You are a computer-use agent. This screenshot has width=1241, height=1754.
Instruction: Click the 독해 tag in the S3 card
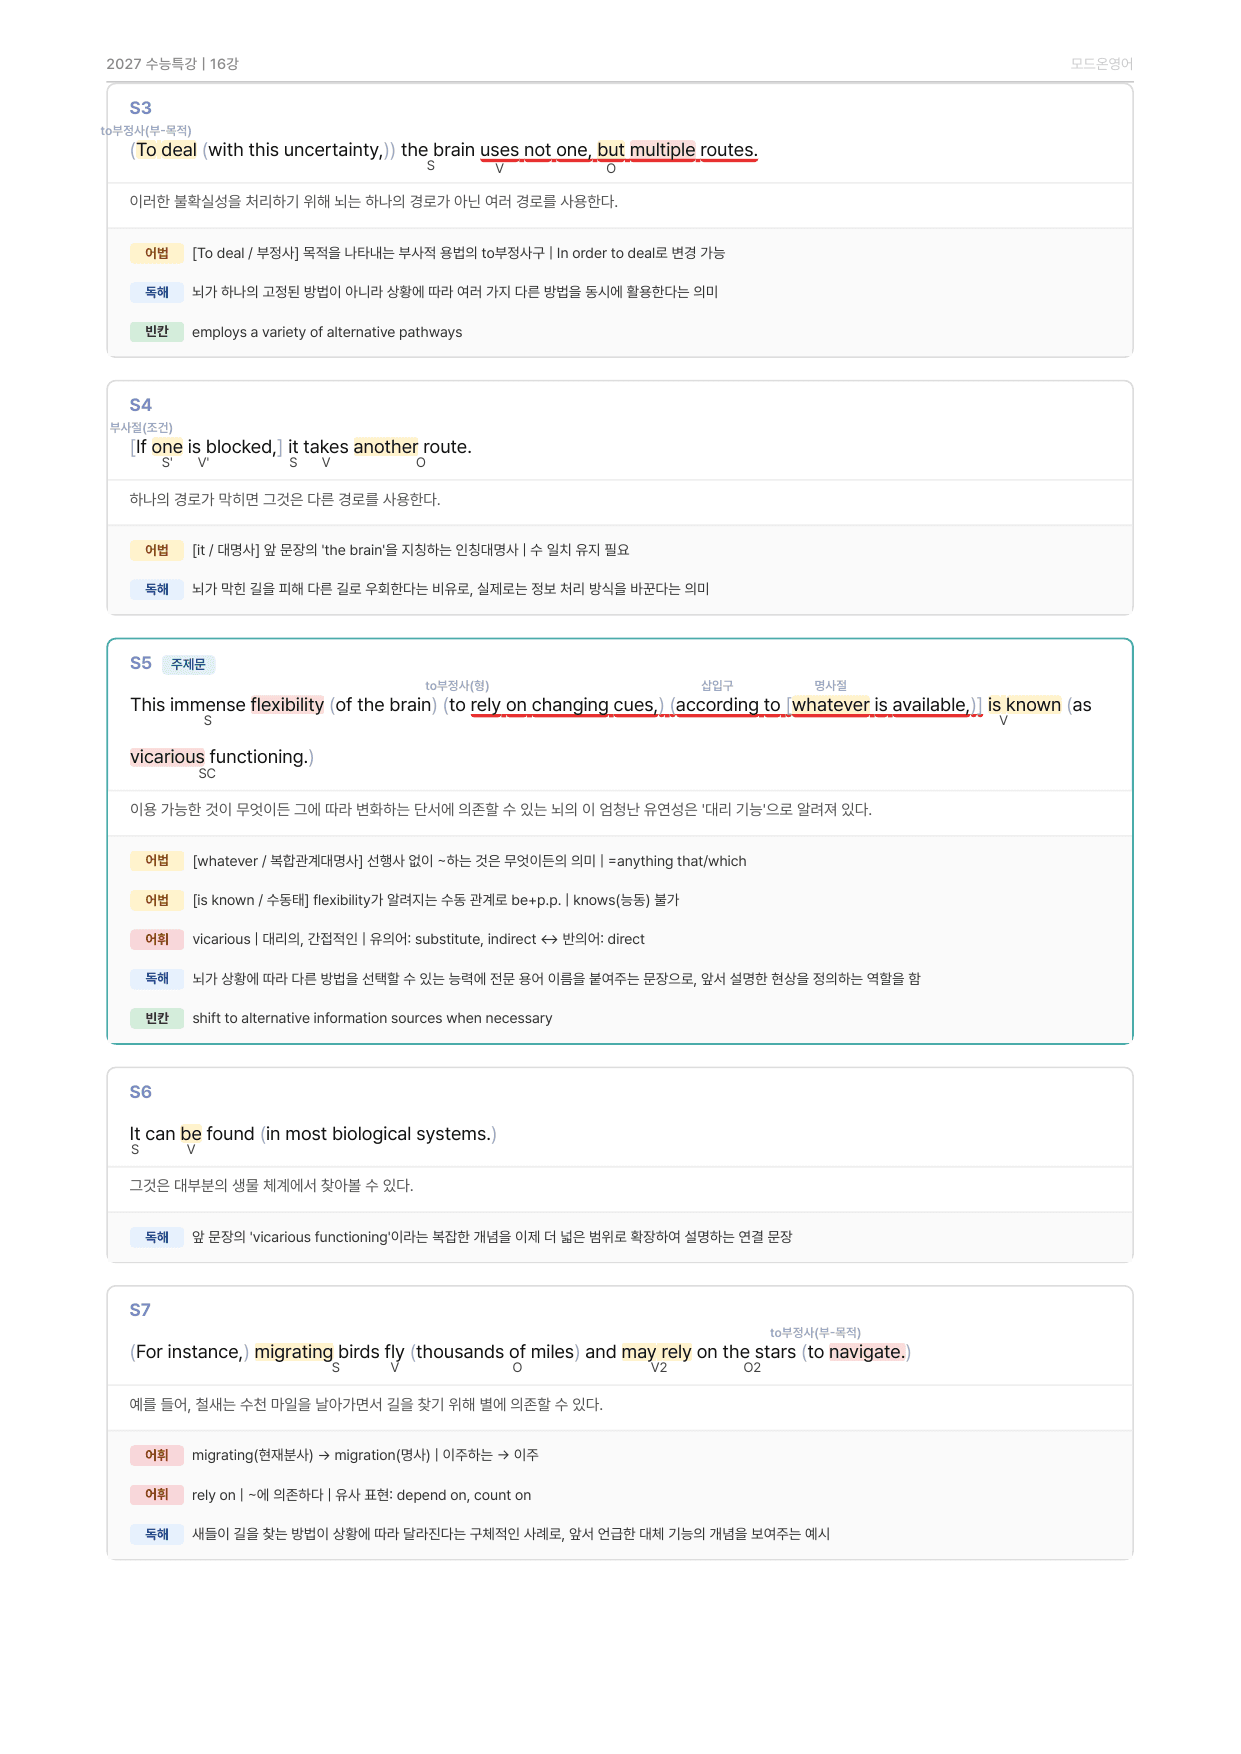(156, 292)
